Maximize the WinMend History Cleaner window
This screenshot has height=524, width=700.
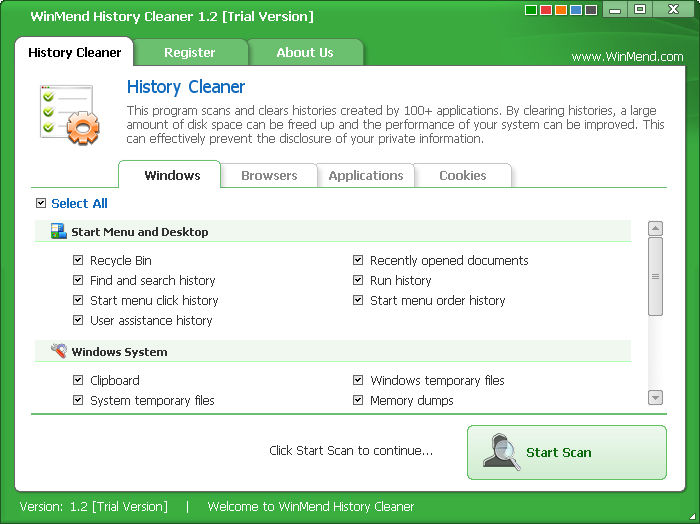640,10
